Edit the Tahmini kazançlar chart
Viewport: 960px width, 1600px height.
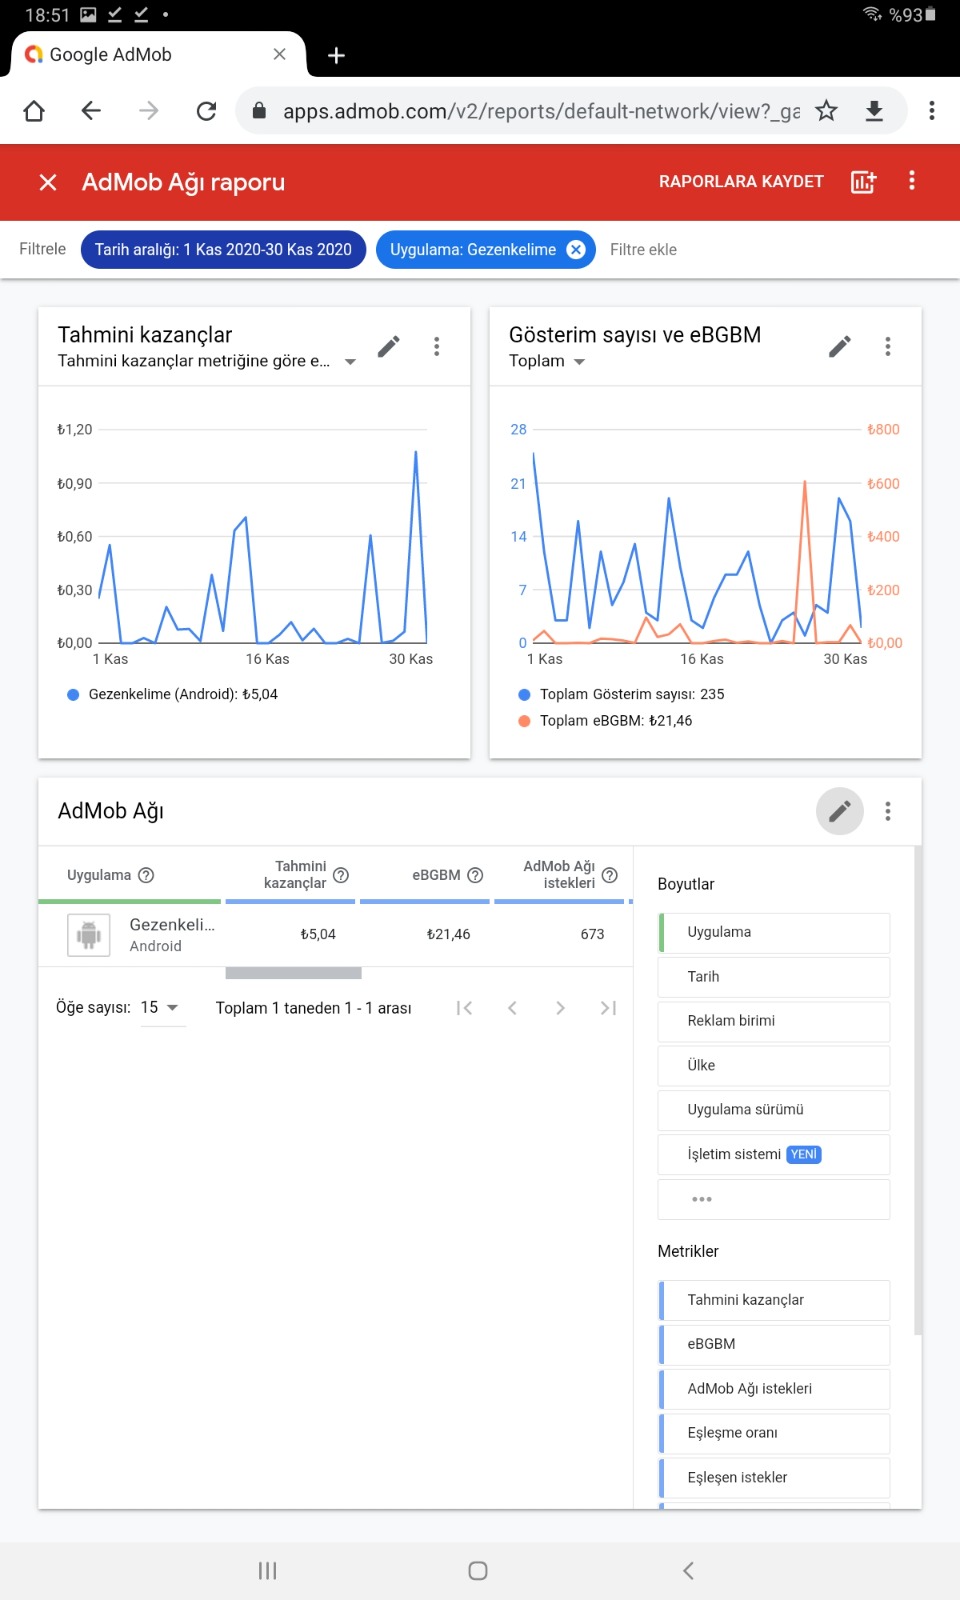point(389,346)
